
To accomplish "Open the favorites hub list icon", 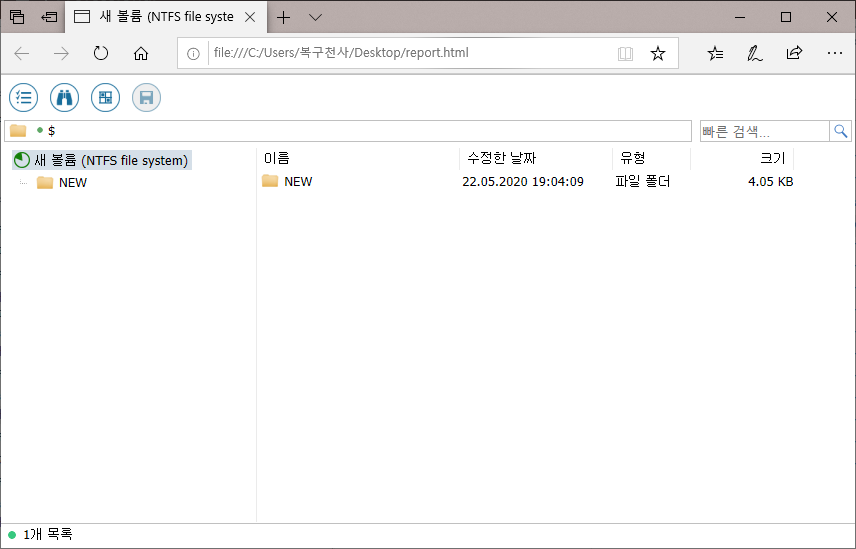I will (715, 54).
